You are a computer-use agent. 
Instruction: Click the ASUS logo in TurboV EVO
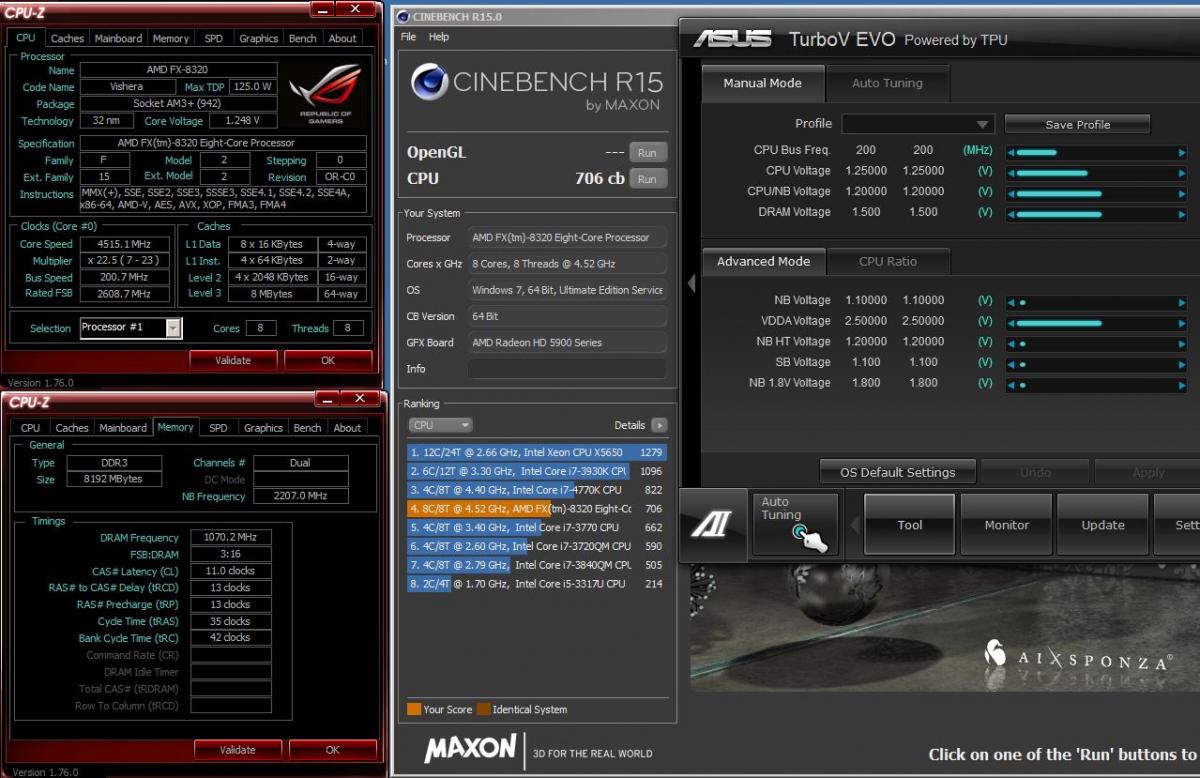732,39
